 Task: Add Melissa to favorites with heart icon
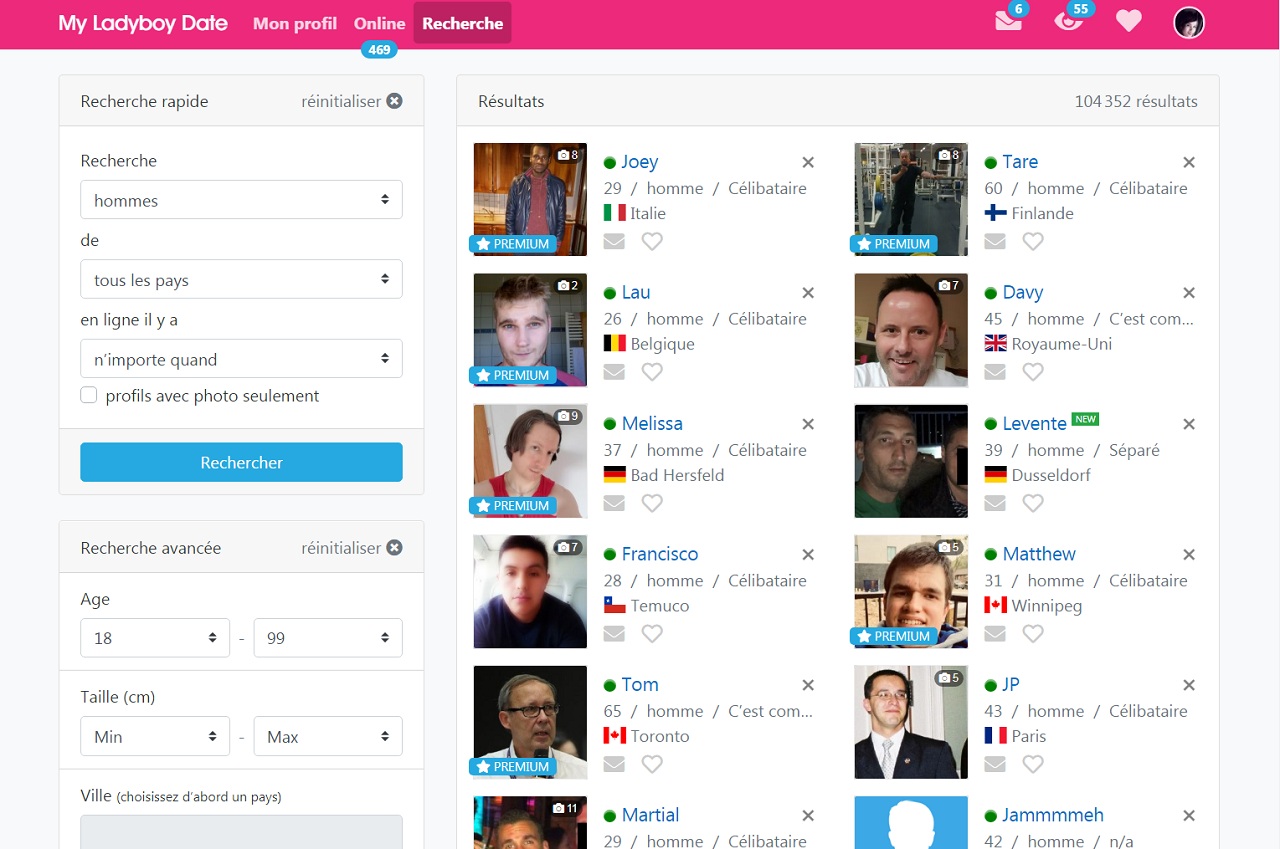(x=652, y=503)
